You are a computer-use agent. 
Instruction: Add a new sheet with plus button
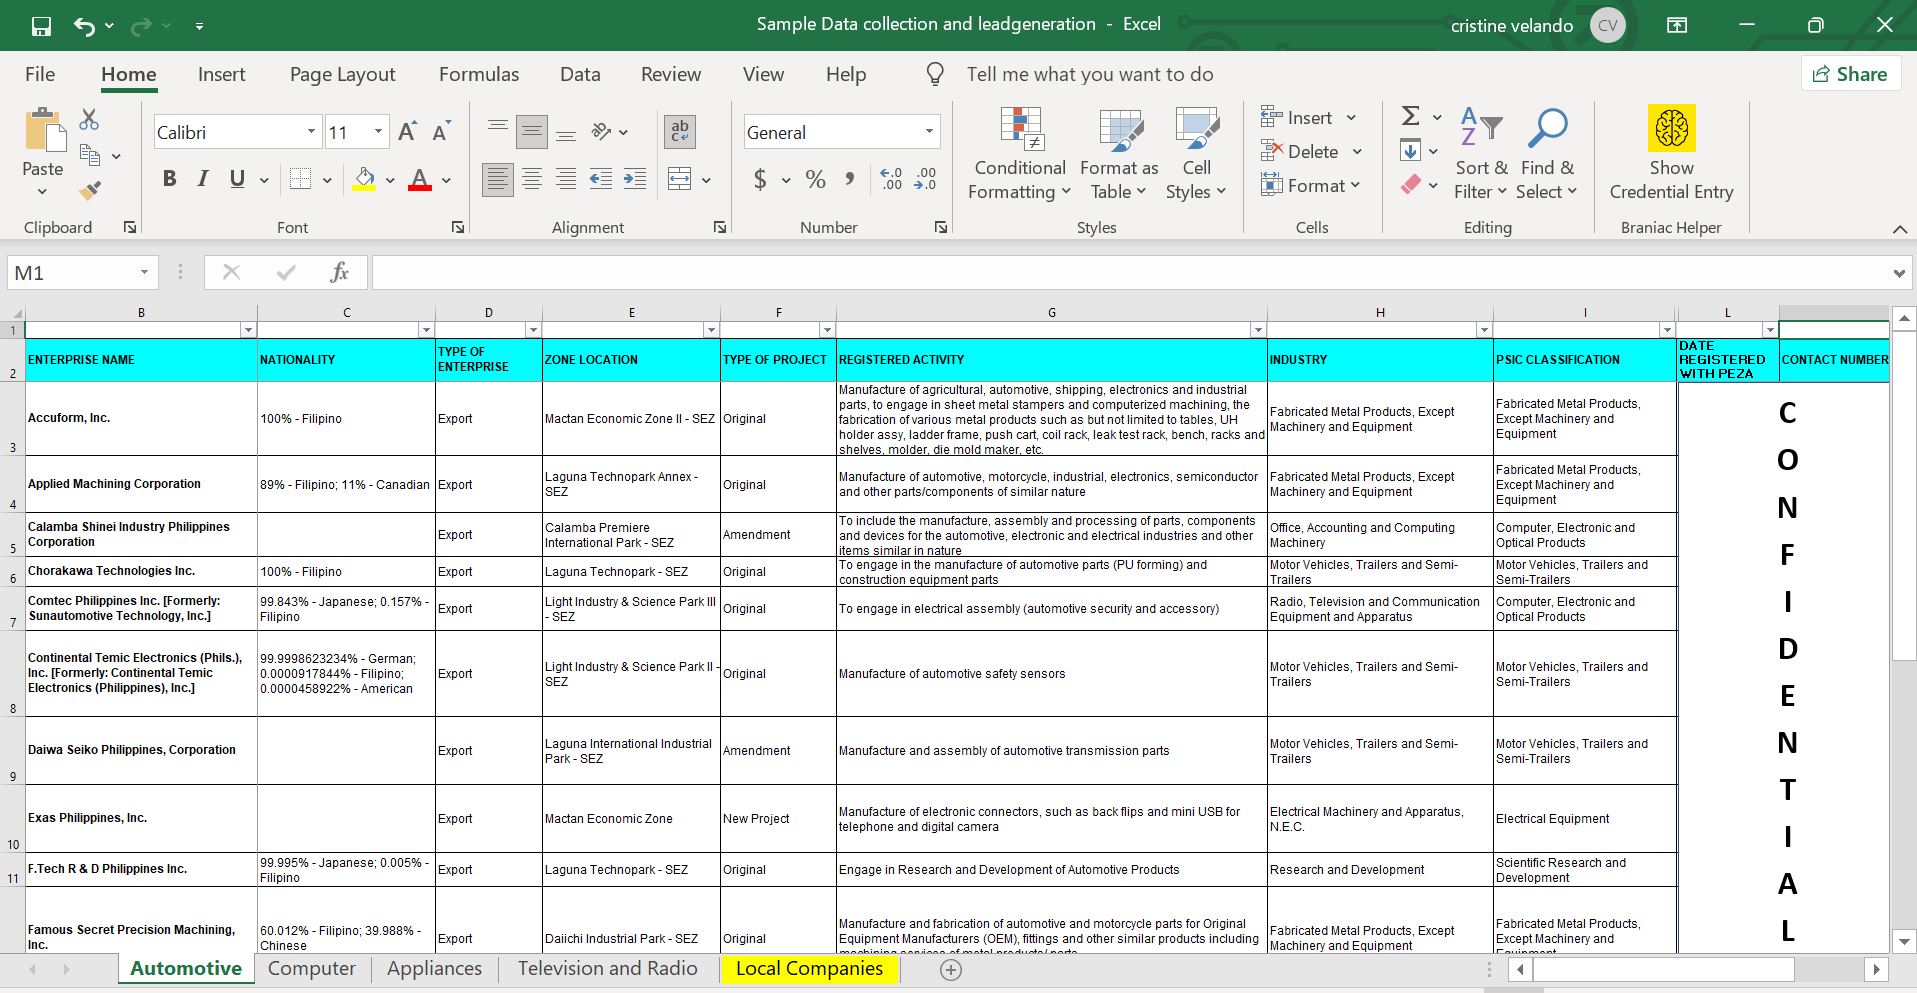click(x=951, y=969)
